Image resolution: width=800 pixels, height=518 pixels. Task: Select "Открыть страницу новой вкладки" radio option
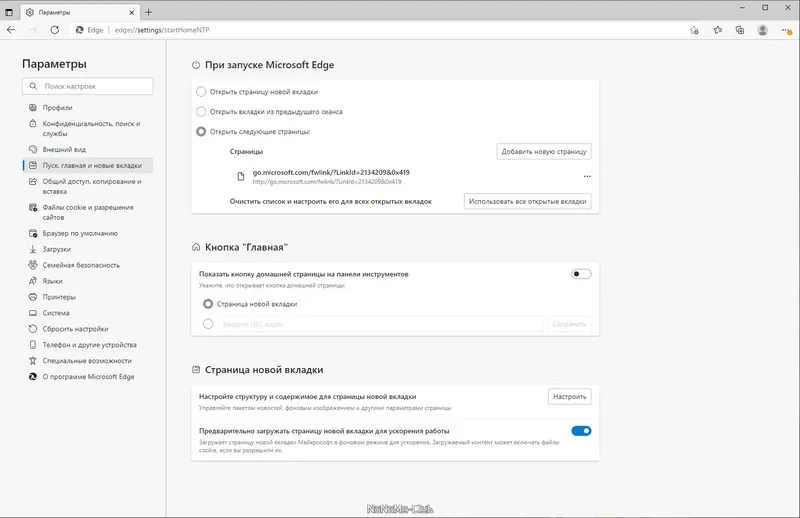pyautogui.click(x=202, y=92)
